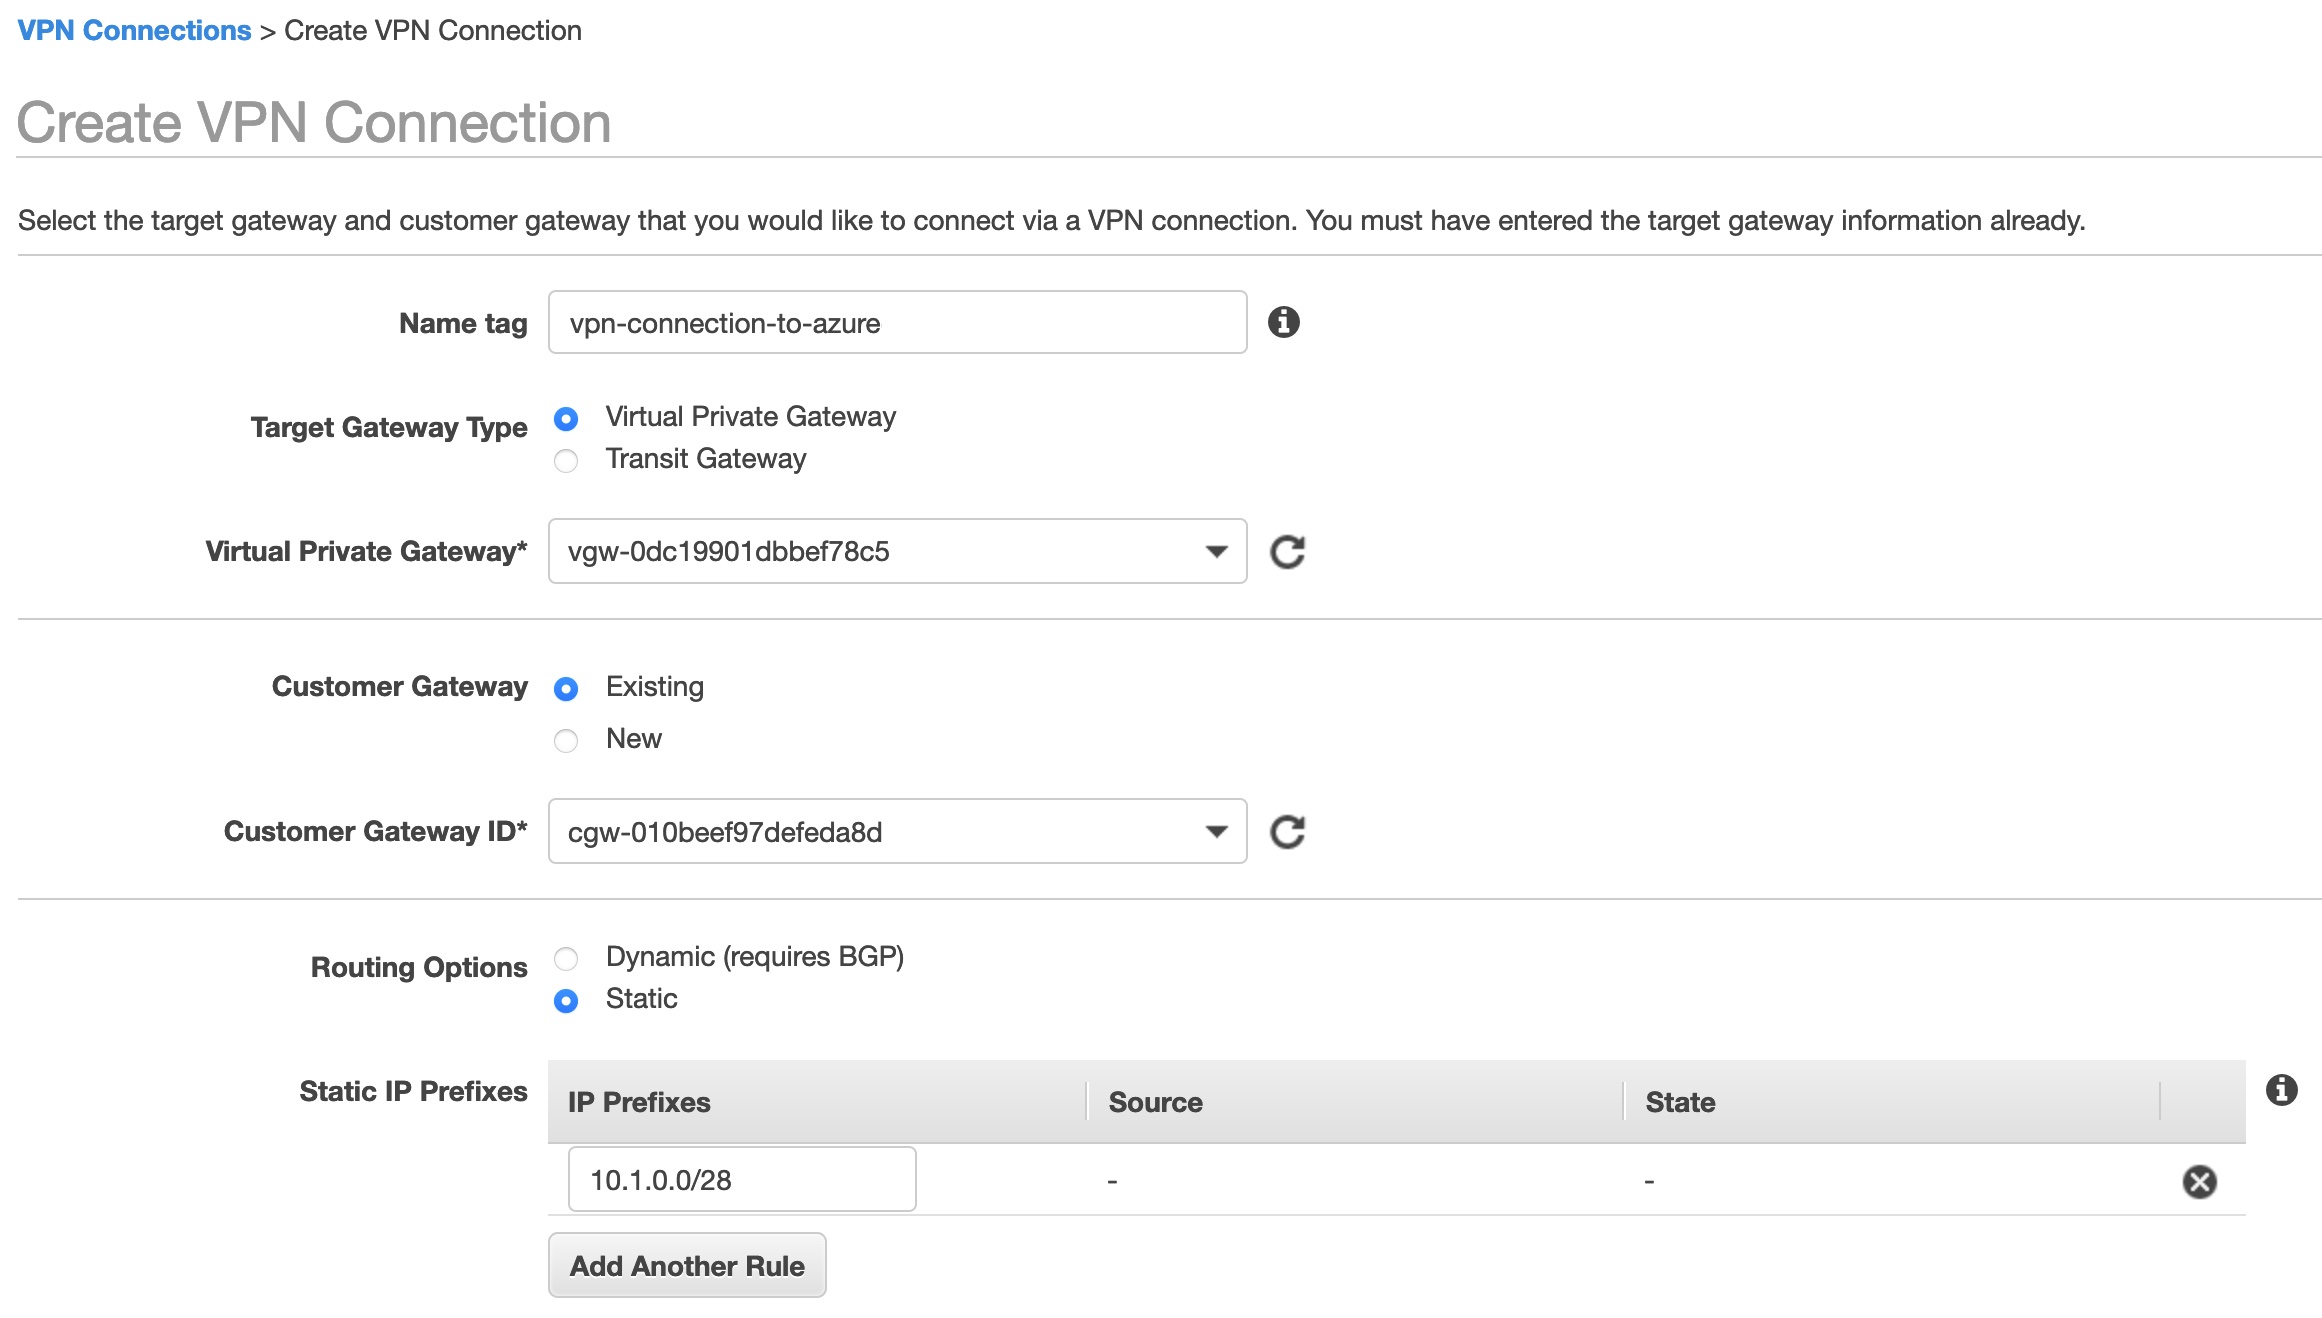The height and width of the screenshot is (1318, 2322).
Task: Choose New customer gateway
Action: click(566, 741)
